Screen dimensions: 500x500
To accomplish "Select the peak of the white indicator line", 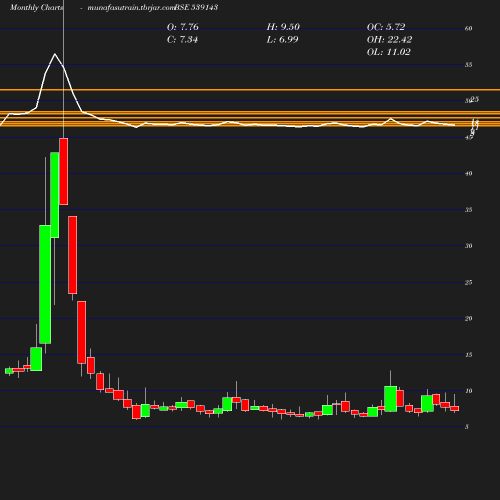I will (55, 54).
